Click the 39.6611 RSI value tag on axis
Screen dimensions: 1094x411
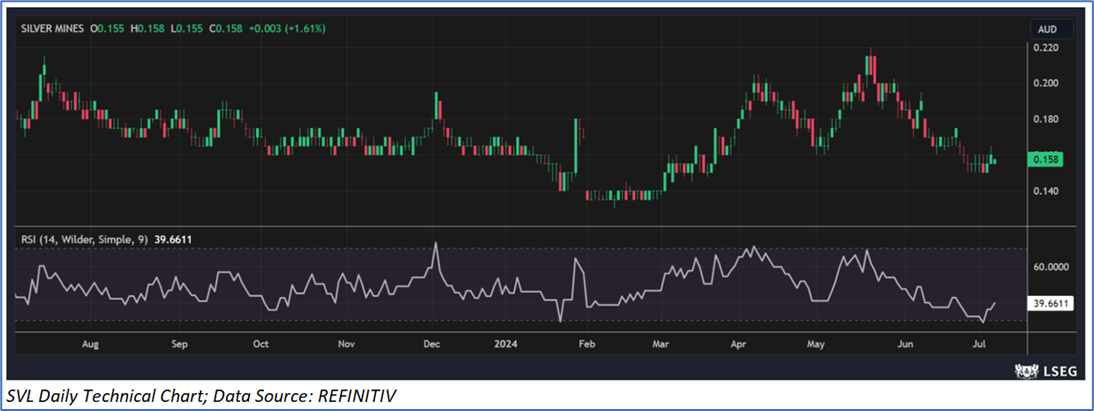click(x=1050, y=302)
